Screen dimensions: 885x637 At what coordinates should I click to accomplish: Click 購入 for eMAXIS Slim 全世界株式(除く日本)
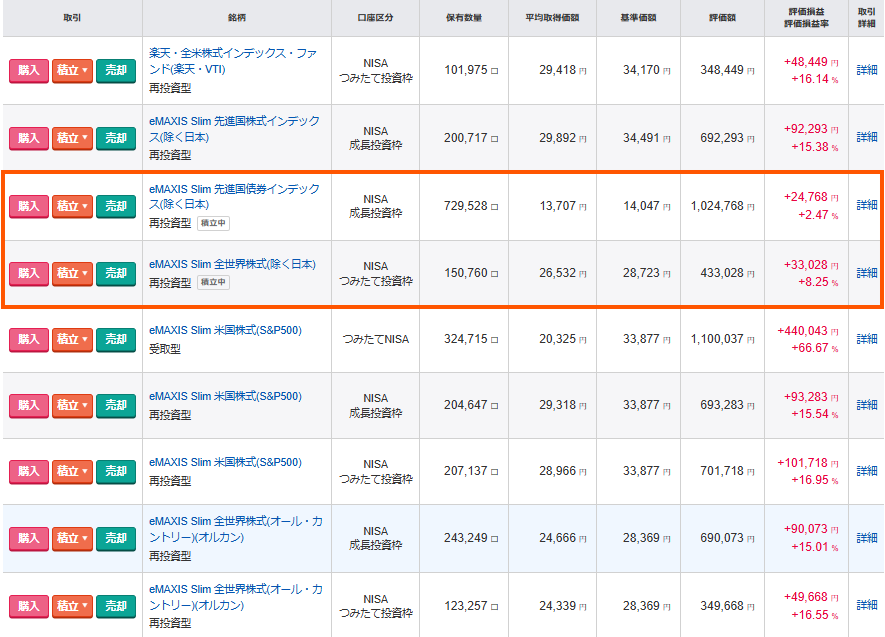[29, 274]
